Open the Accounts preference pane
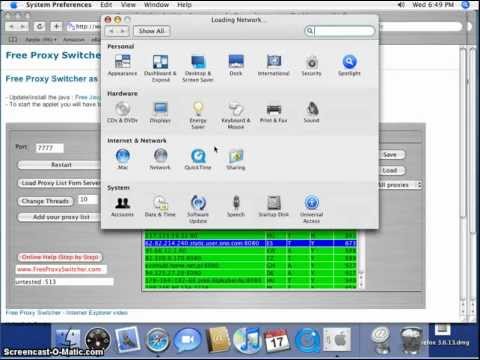The height and width of the screenshot is (360, 480). click(122, 207)
